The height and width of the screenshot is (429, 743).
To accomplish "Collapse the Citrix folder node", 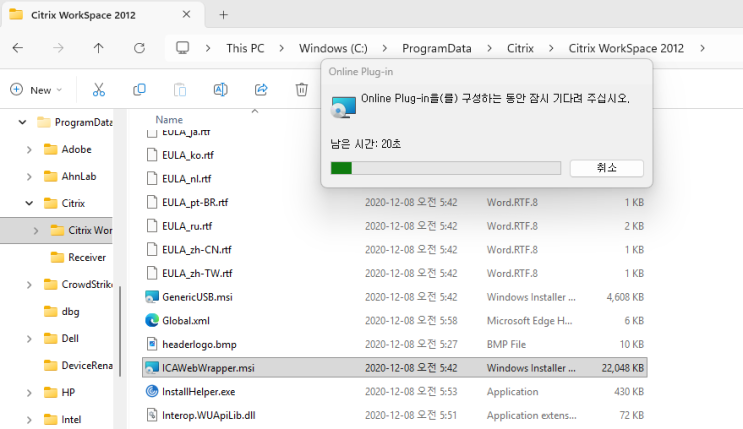I will click(x=29, y=203).
